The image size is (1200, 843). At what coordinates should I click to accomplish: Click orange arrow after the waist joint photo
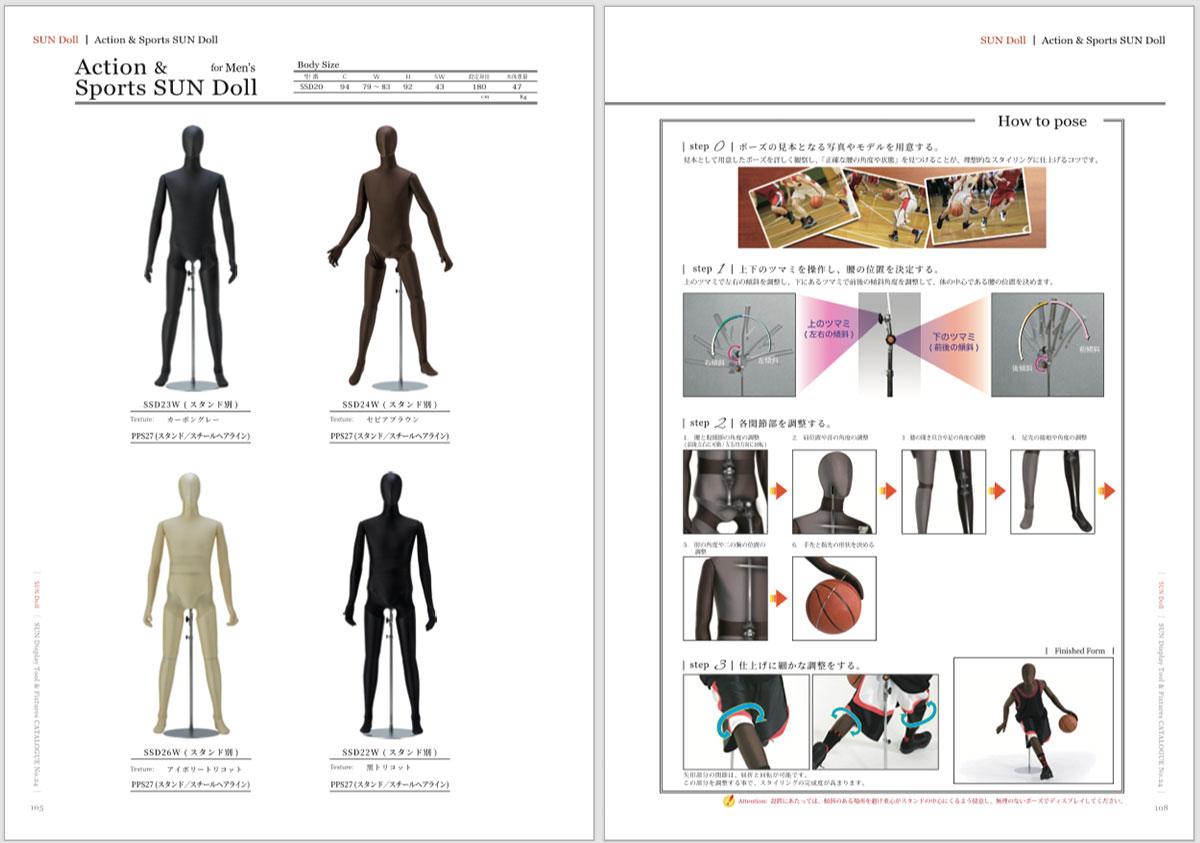click(779, 491)
